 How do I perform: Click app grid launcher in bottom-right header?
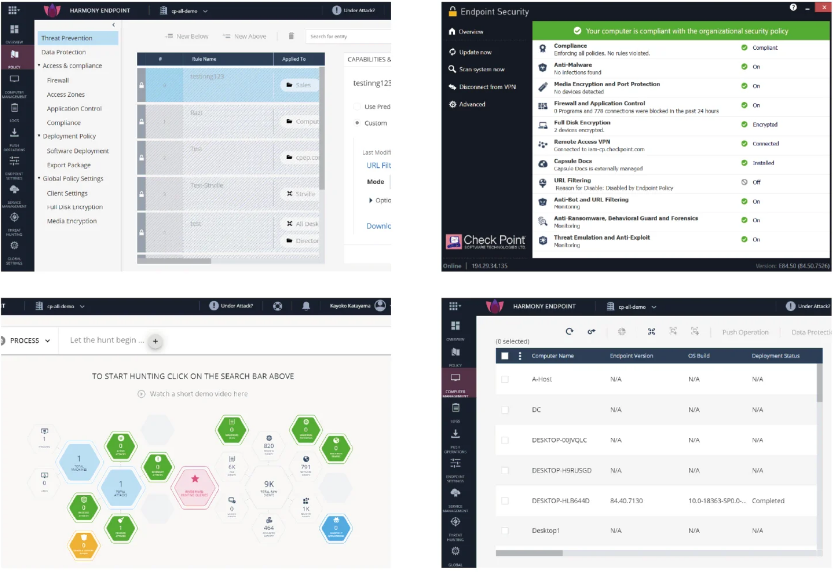click(x=454, y=306)
